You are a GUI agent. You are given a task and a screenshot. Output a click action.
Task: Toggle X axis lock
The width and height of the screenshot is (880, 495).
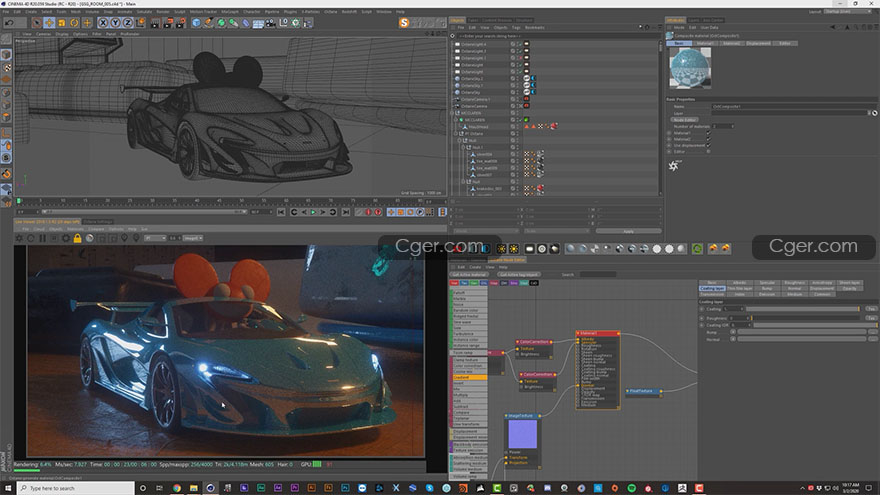coord(103,23)
